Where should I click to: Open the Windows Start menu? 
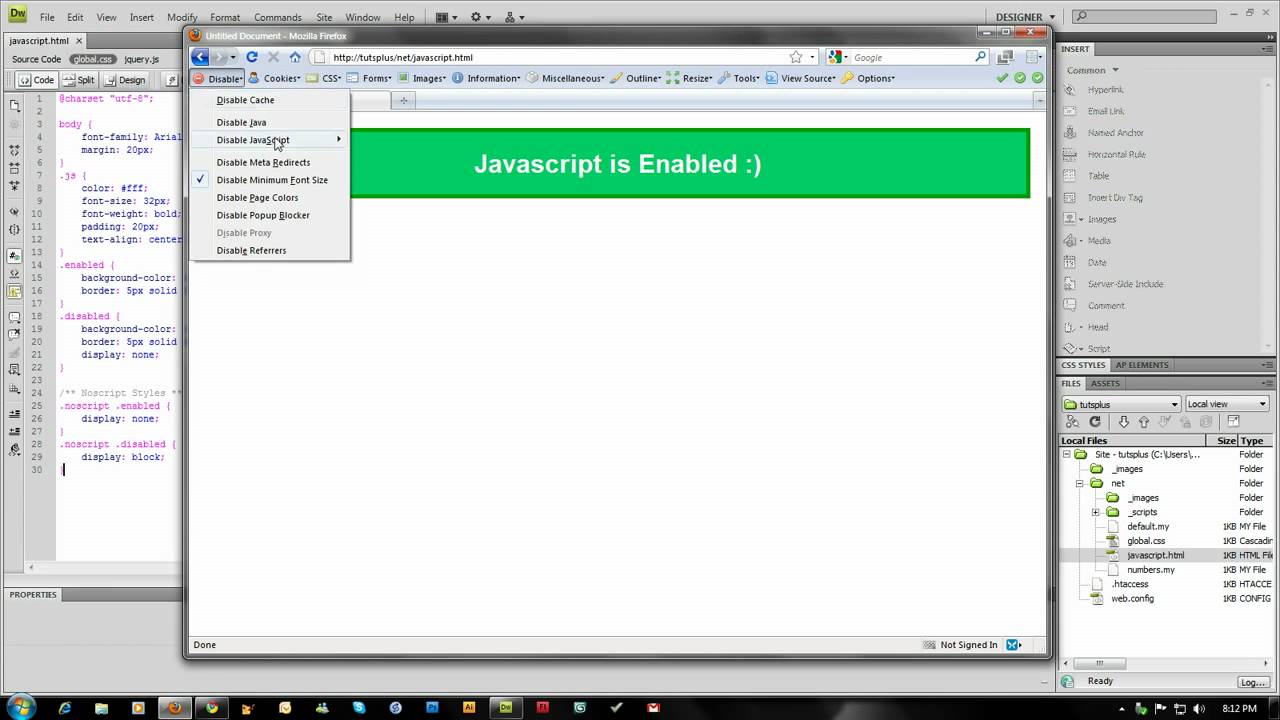point(21,707)
